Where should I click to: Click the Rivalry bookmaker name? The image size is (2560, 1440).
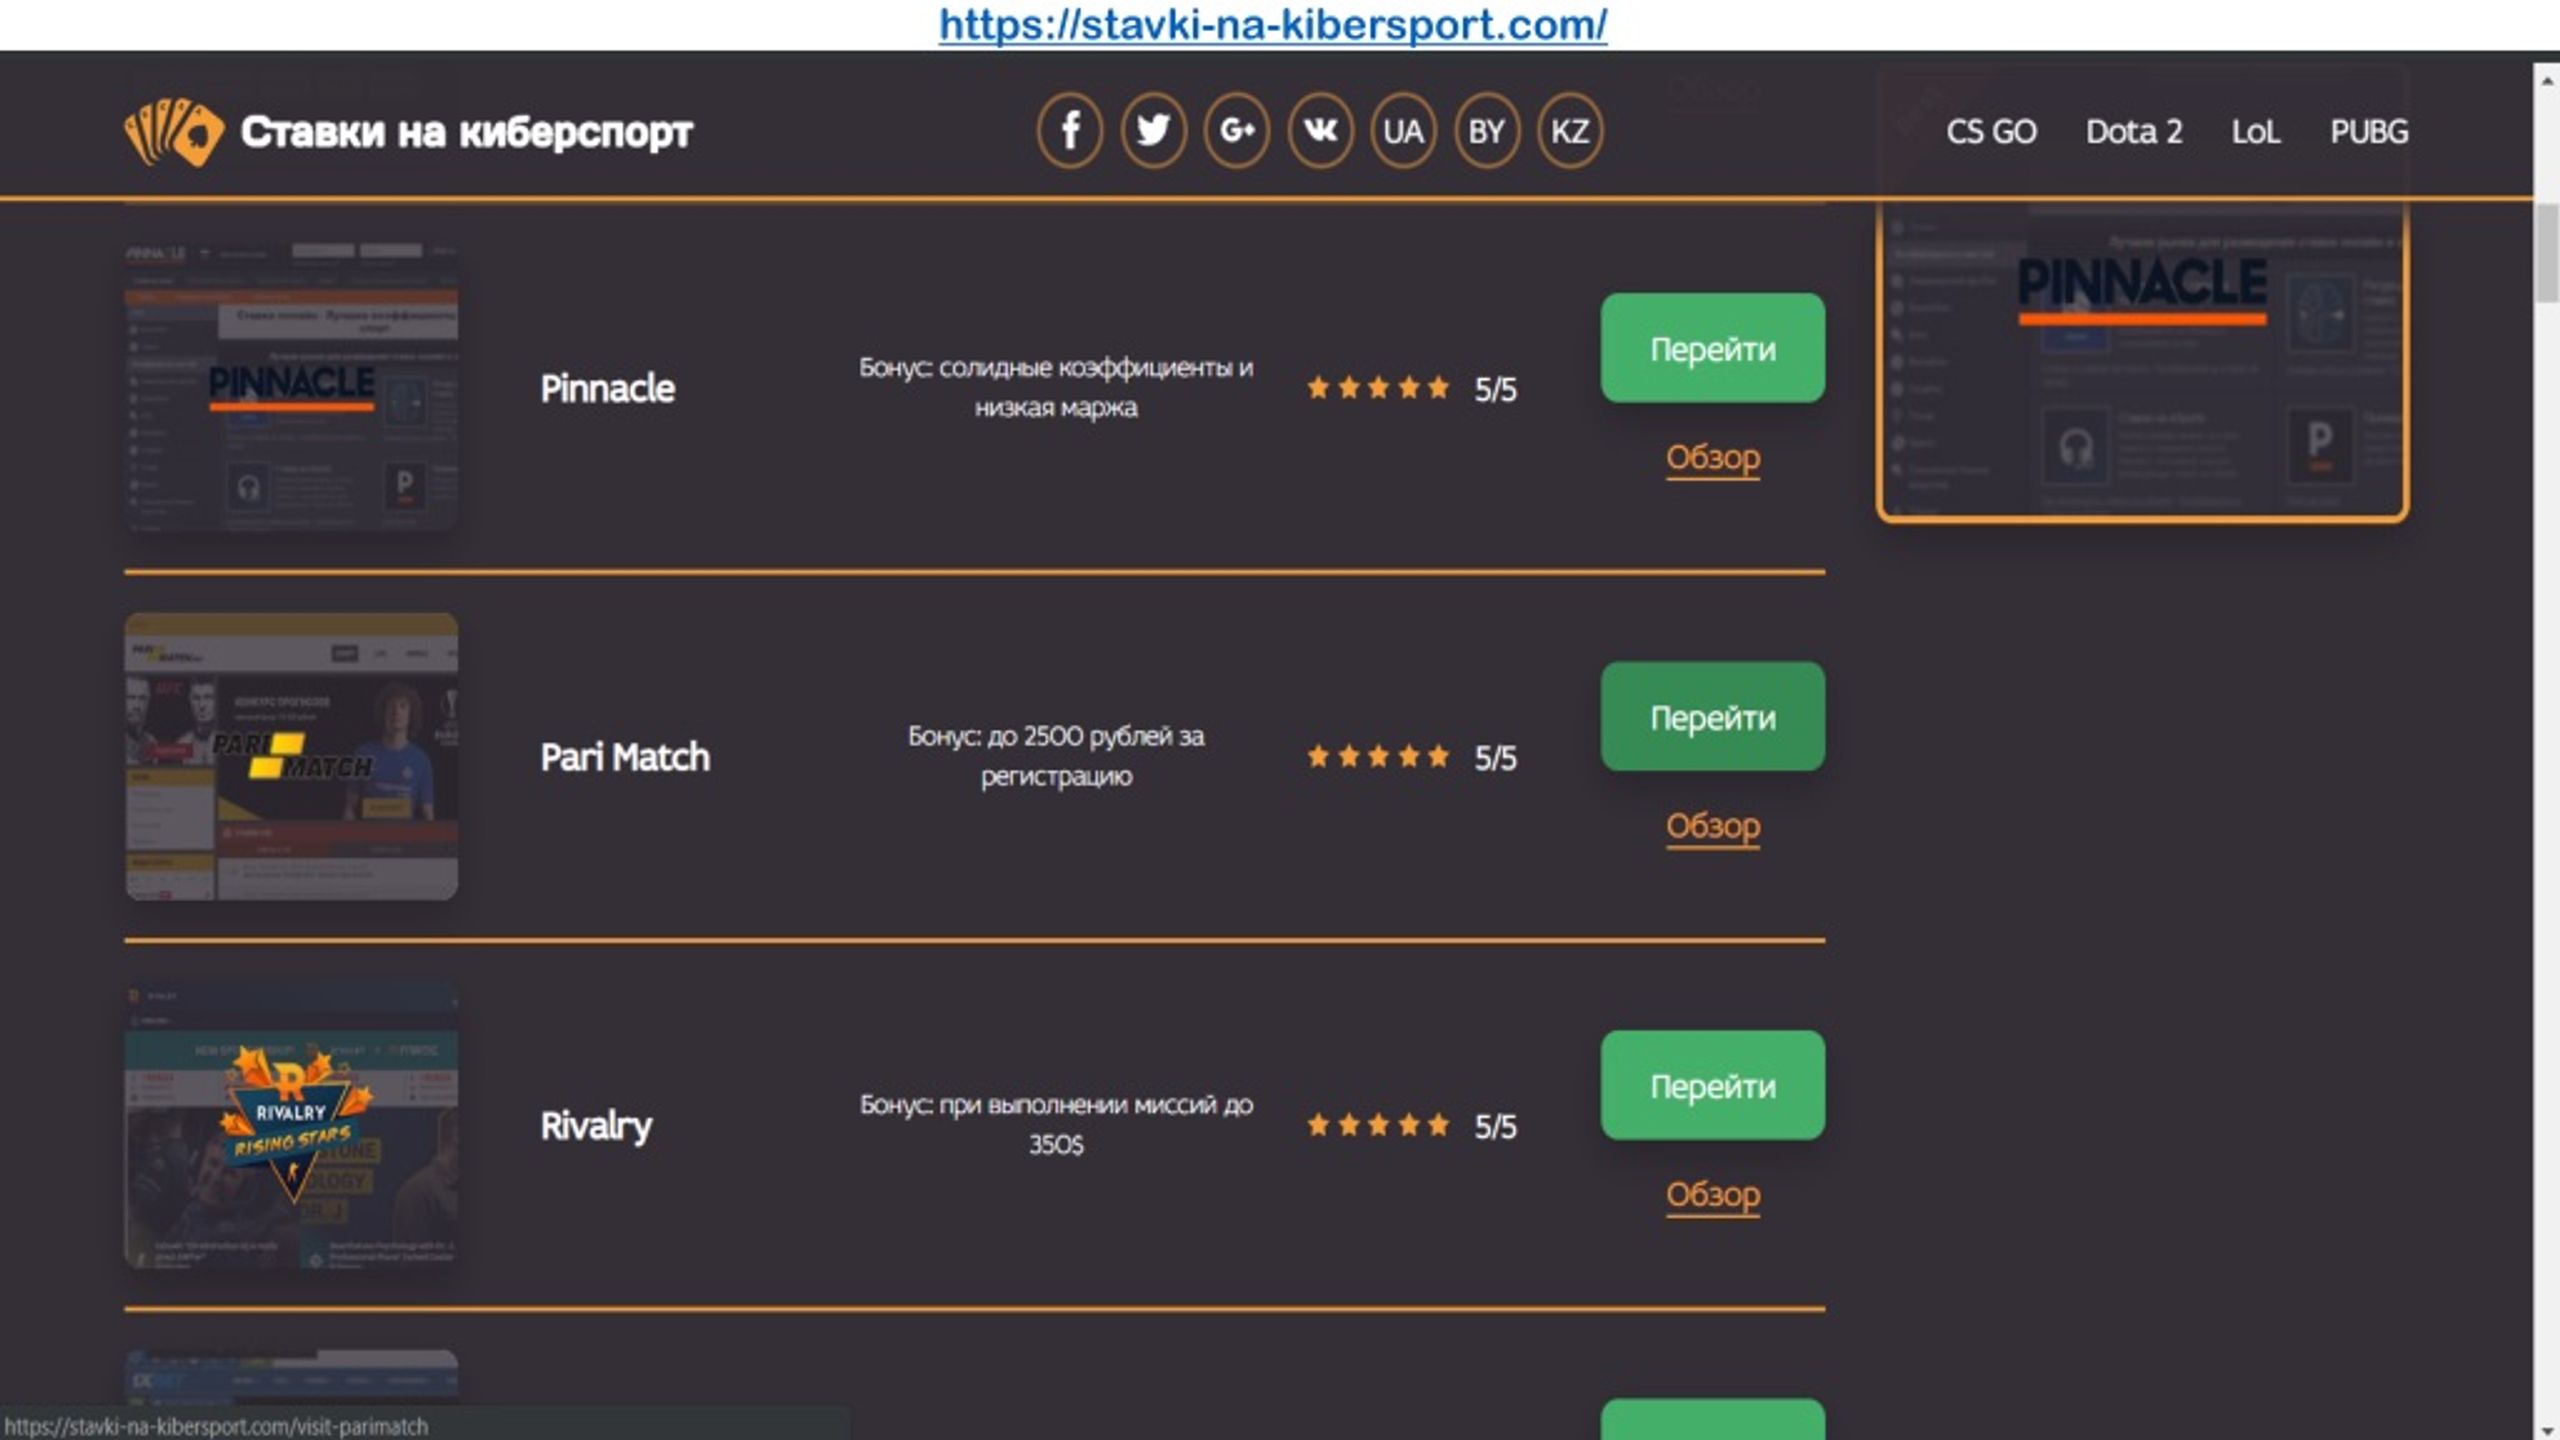tap(596, 1126)
